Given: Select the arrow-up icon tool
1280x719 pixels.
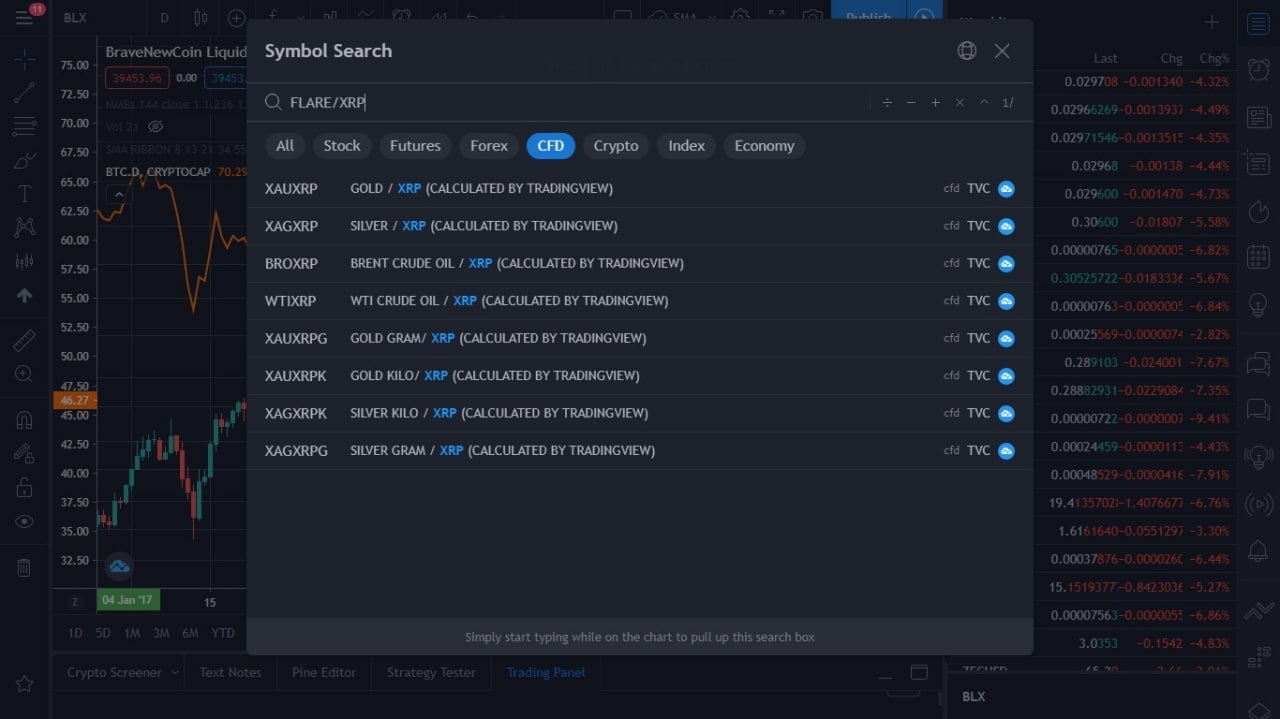Looking at the screenshot, I should pyautogui.click(x=24, y=295).
